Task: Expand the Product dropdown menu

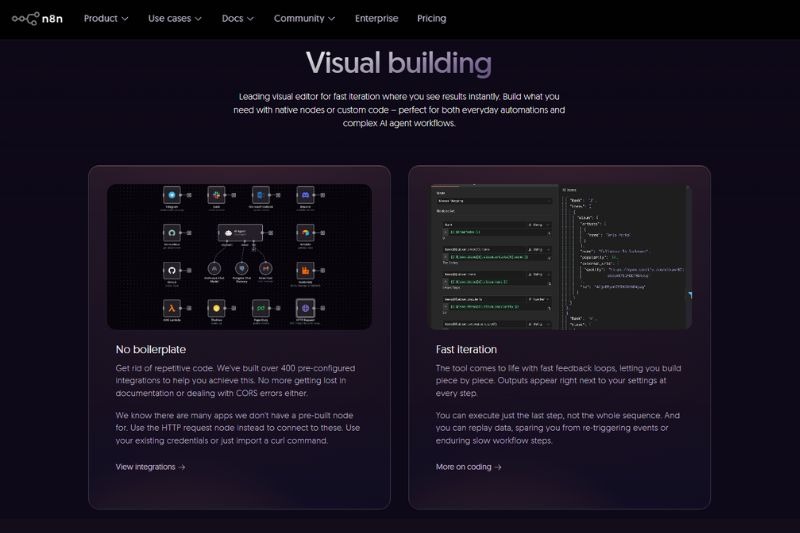Action: click(x=106, y=18)
